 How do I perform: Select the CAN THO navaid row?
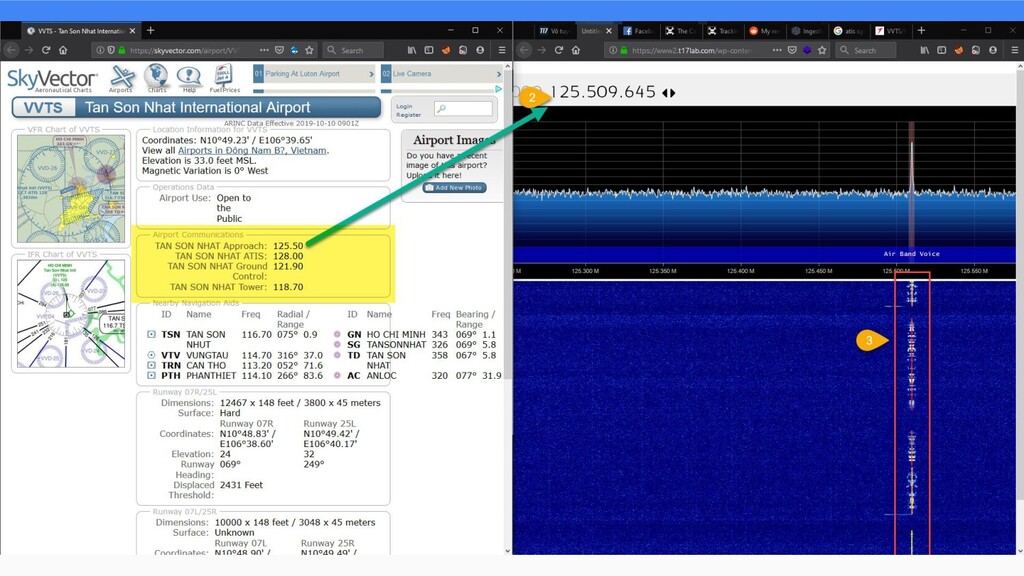tap(236, 366)
